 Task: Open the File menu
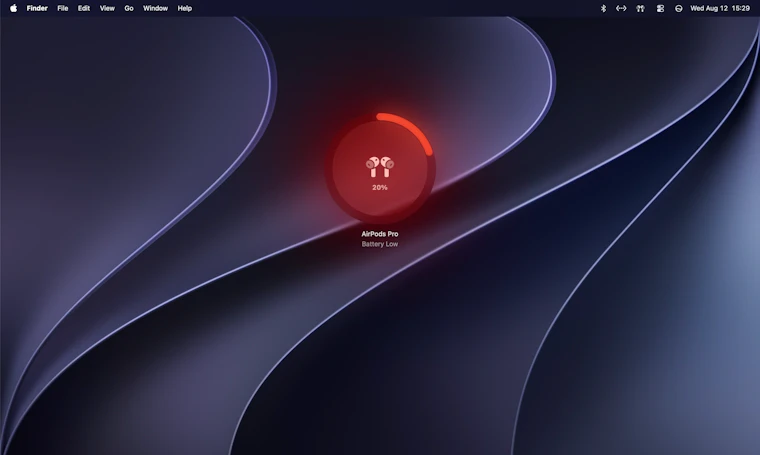coord(63,8)
